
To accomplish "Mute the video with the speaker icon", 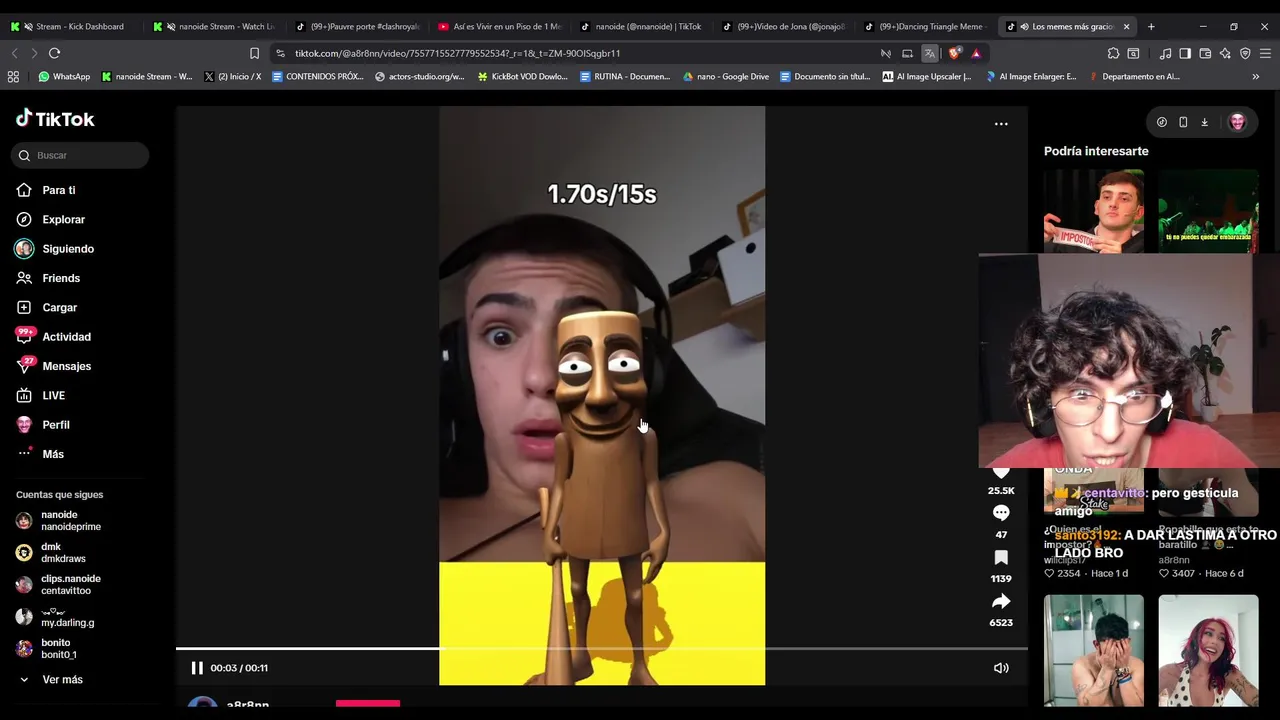I will 1001,668.
